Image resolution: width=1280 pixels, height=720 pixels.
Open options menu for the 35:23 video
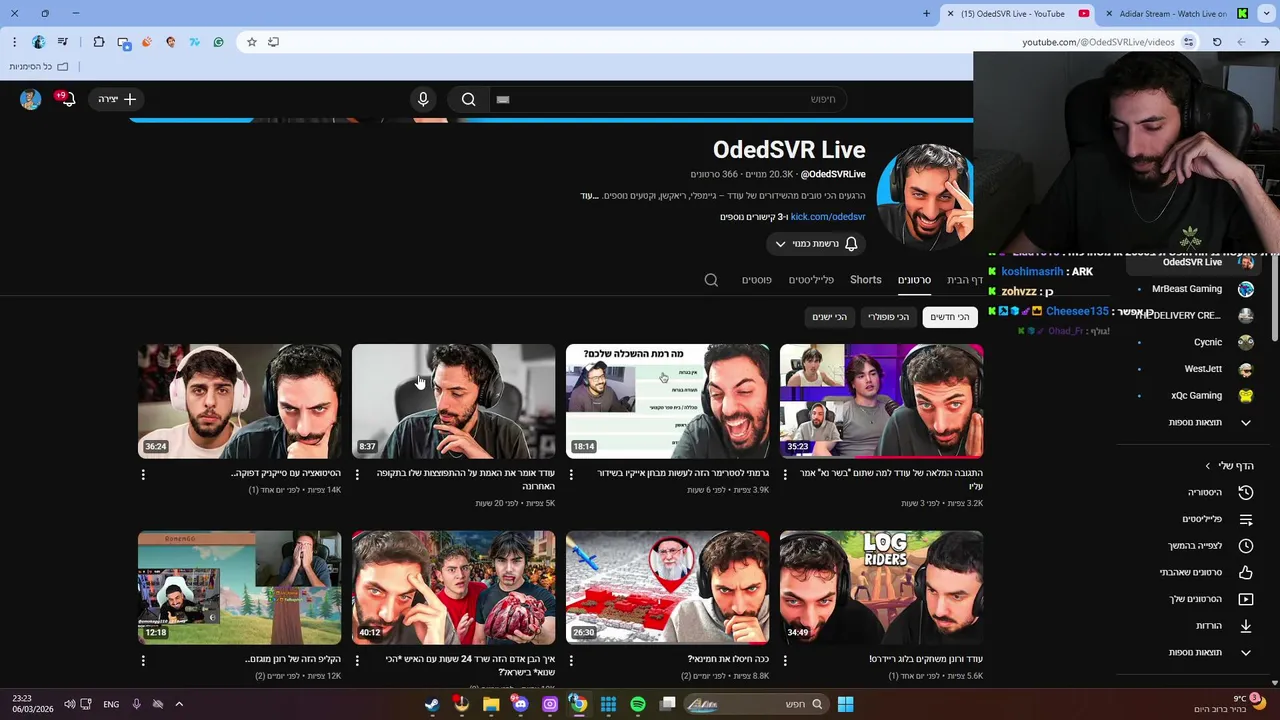coord(785,475)
